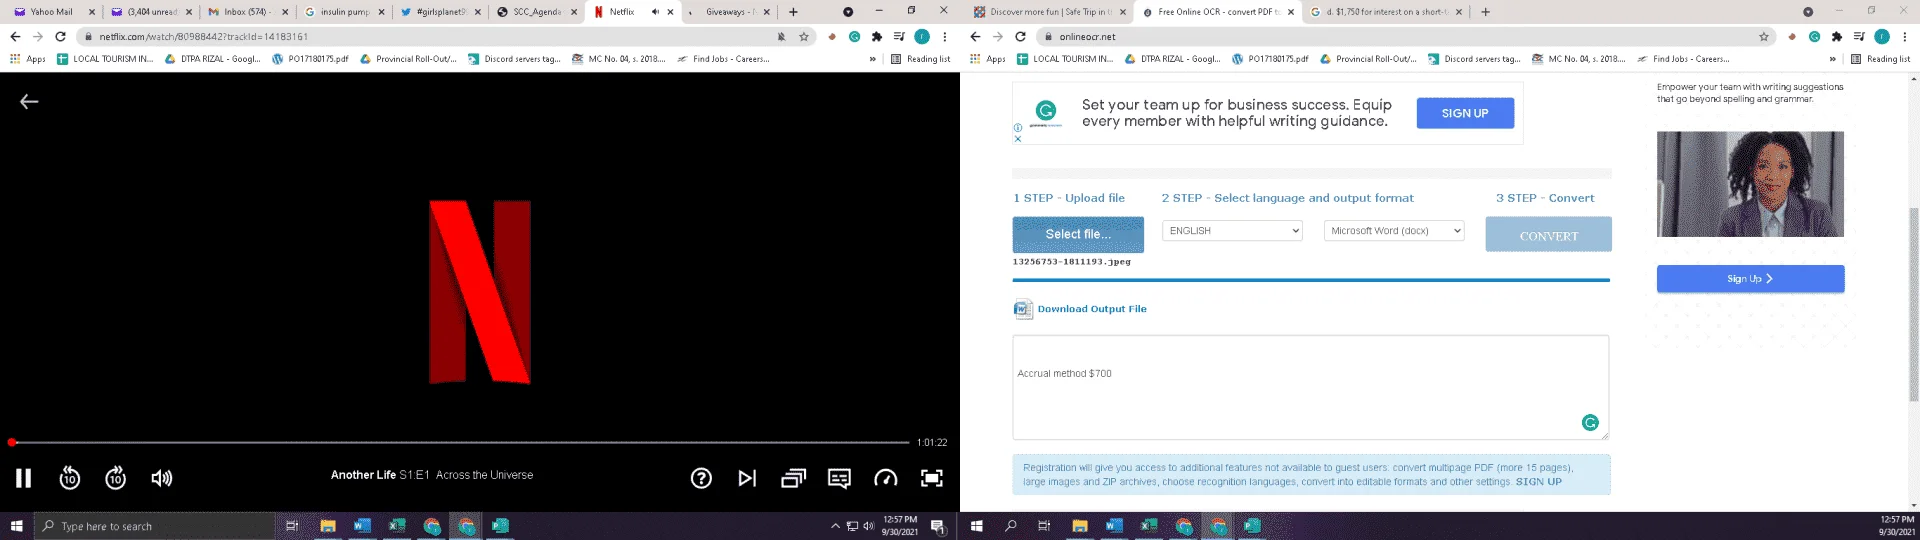The height and width of the screenshot is (540, 1920).
Task: Bookmark the Netflix page with star icon
Action: pyautogui.click(x=804, y=36)
